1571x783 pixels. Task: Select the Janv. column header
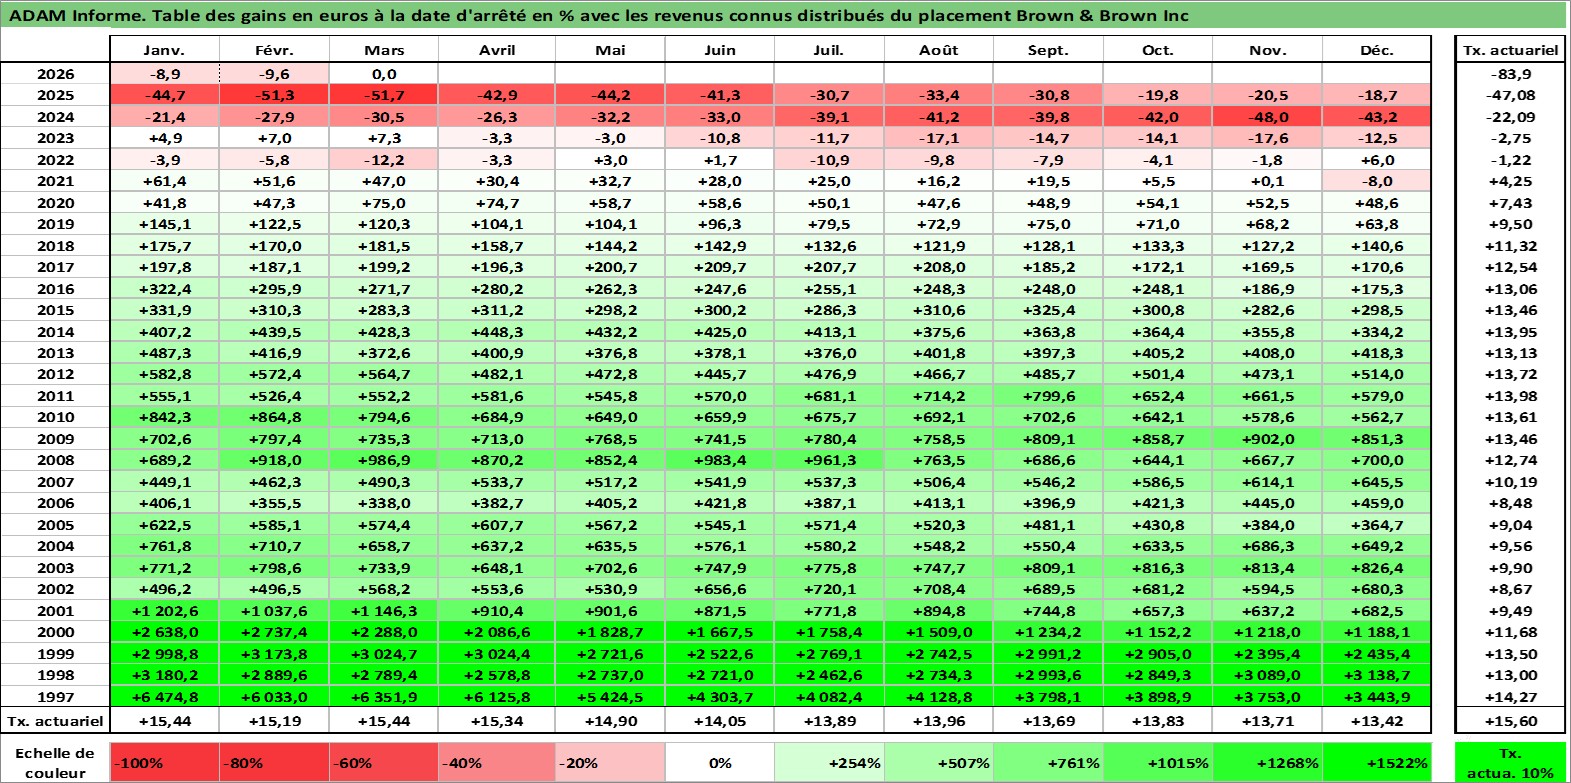pos(164,50)
